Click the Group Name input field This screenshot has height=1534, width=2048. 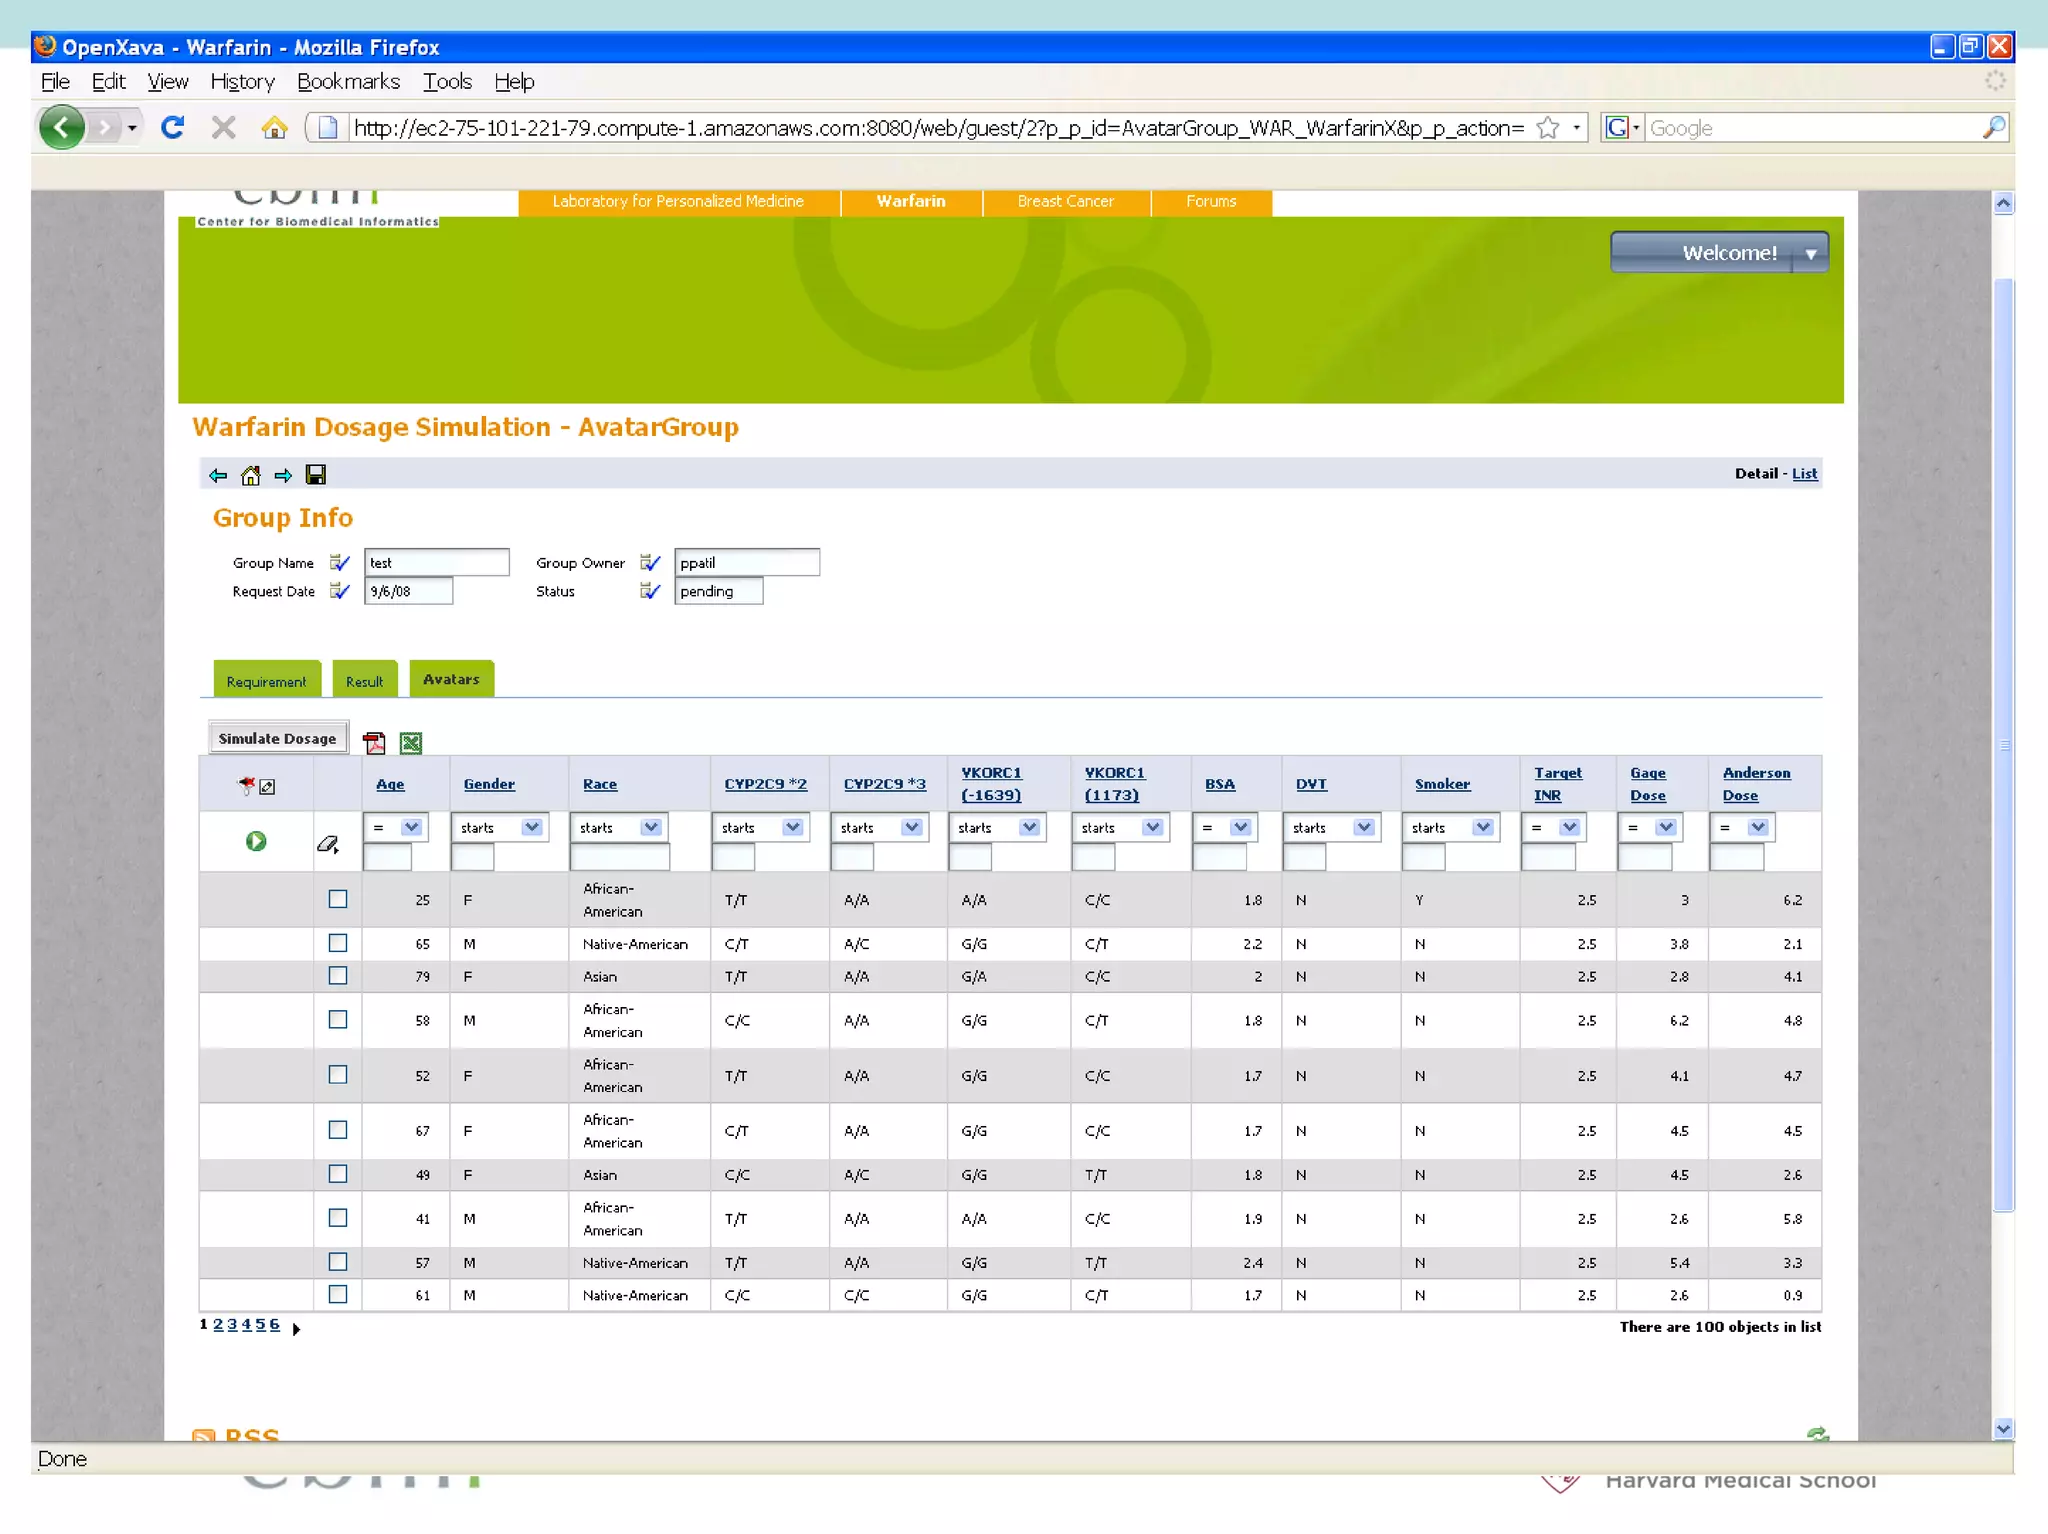pos(436,563)
